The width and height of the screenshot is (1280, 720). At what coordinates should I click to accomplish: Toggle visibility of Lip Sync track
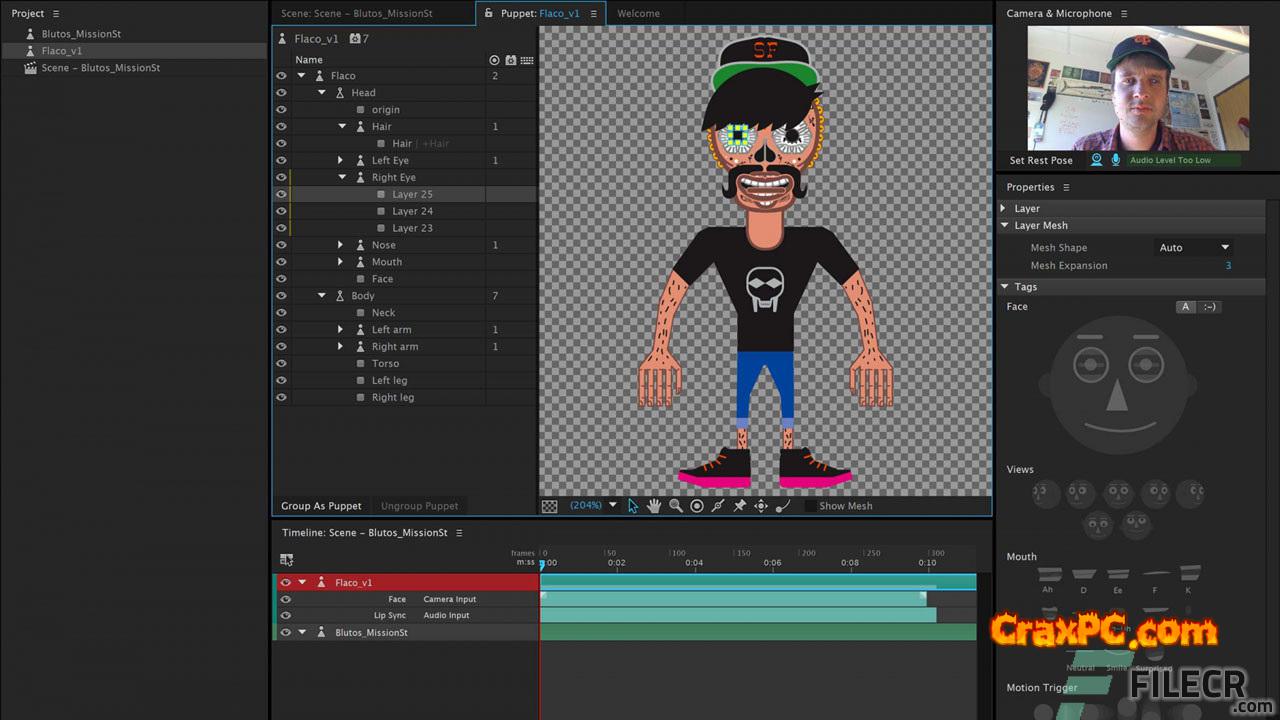point(286,616)
